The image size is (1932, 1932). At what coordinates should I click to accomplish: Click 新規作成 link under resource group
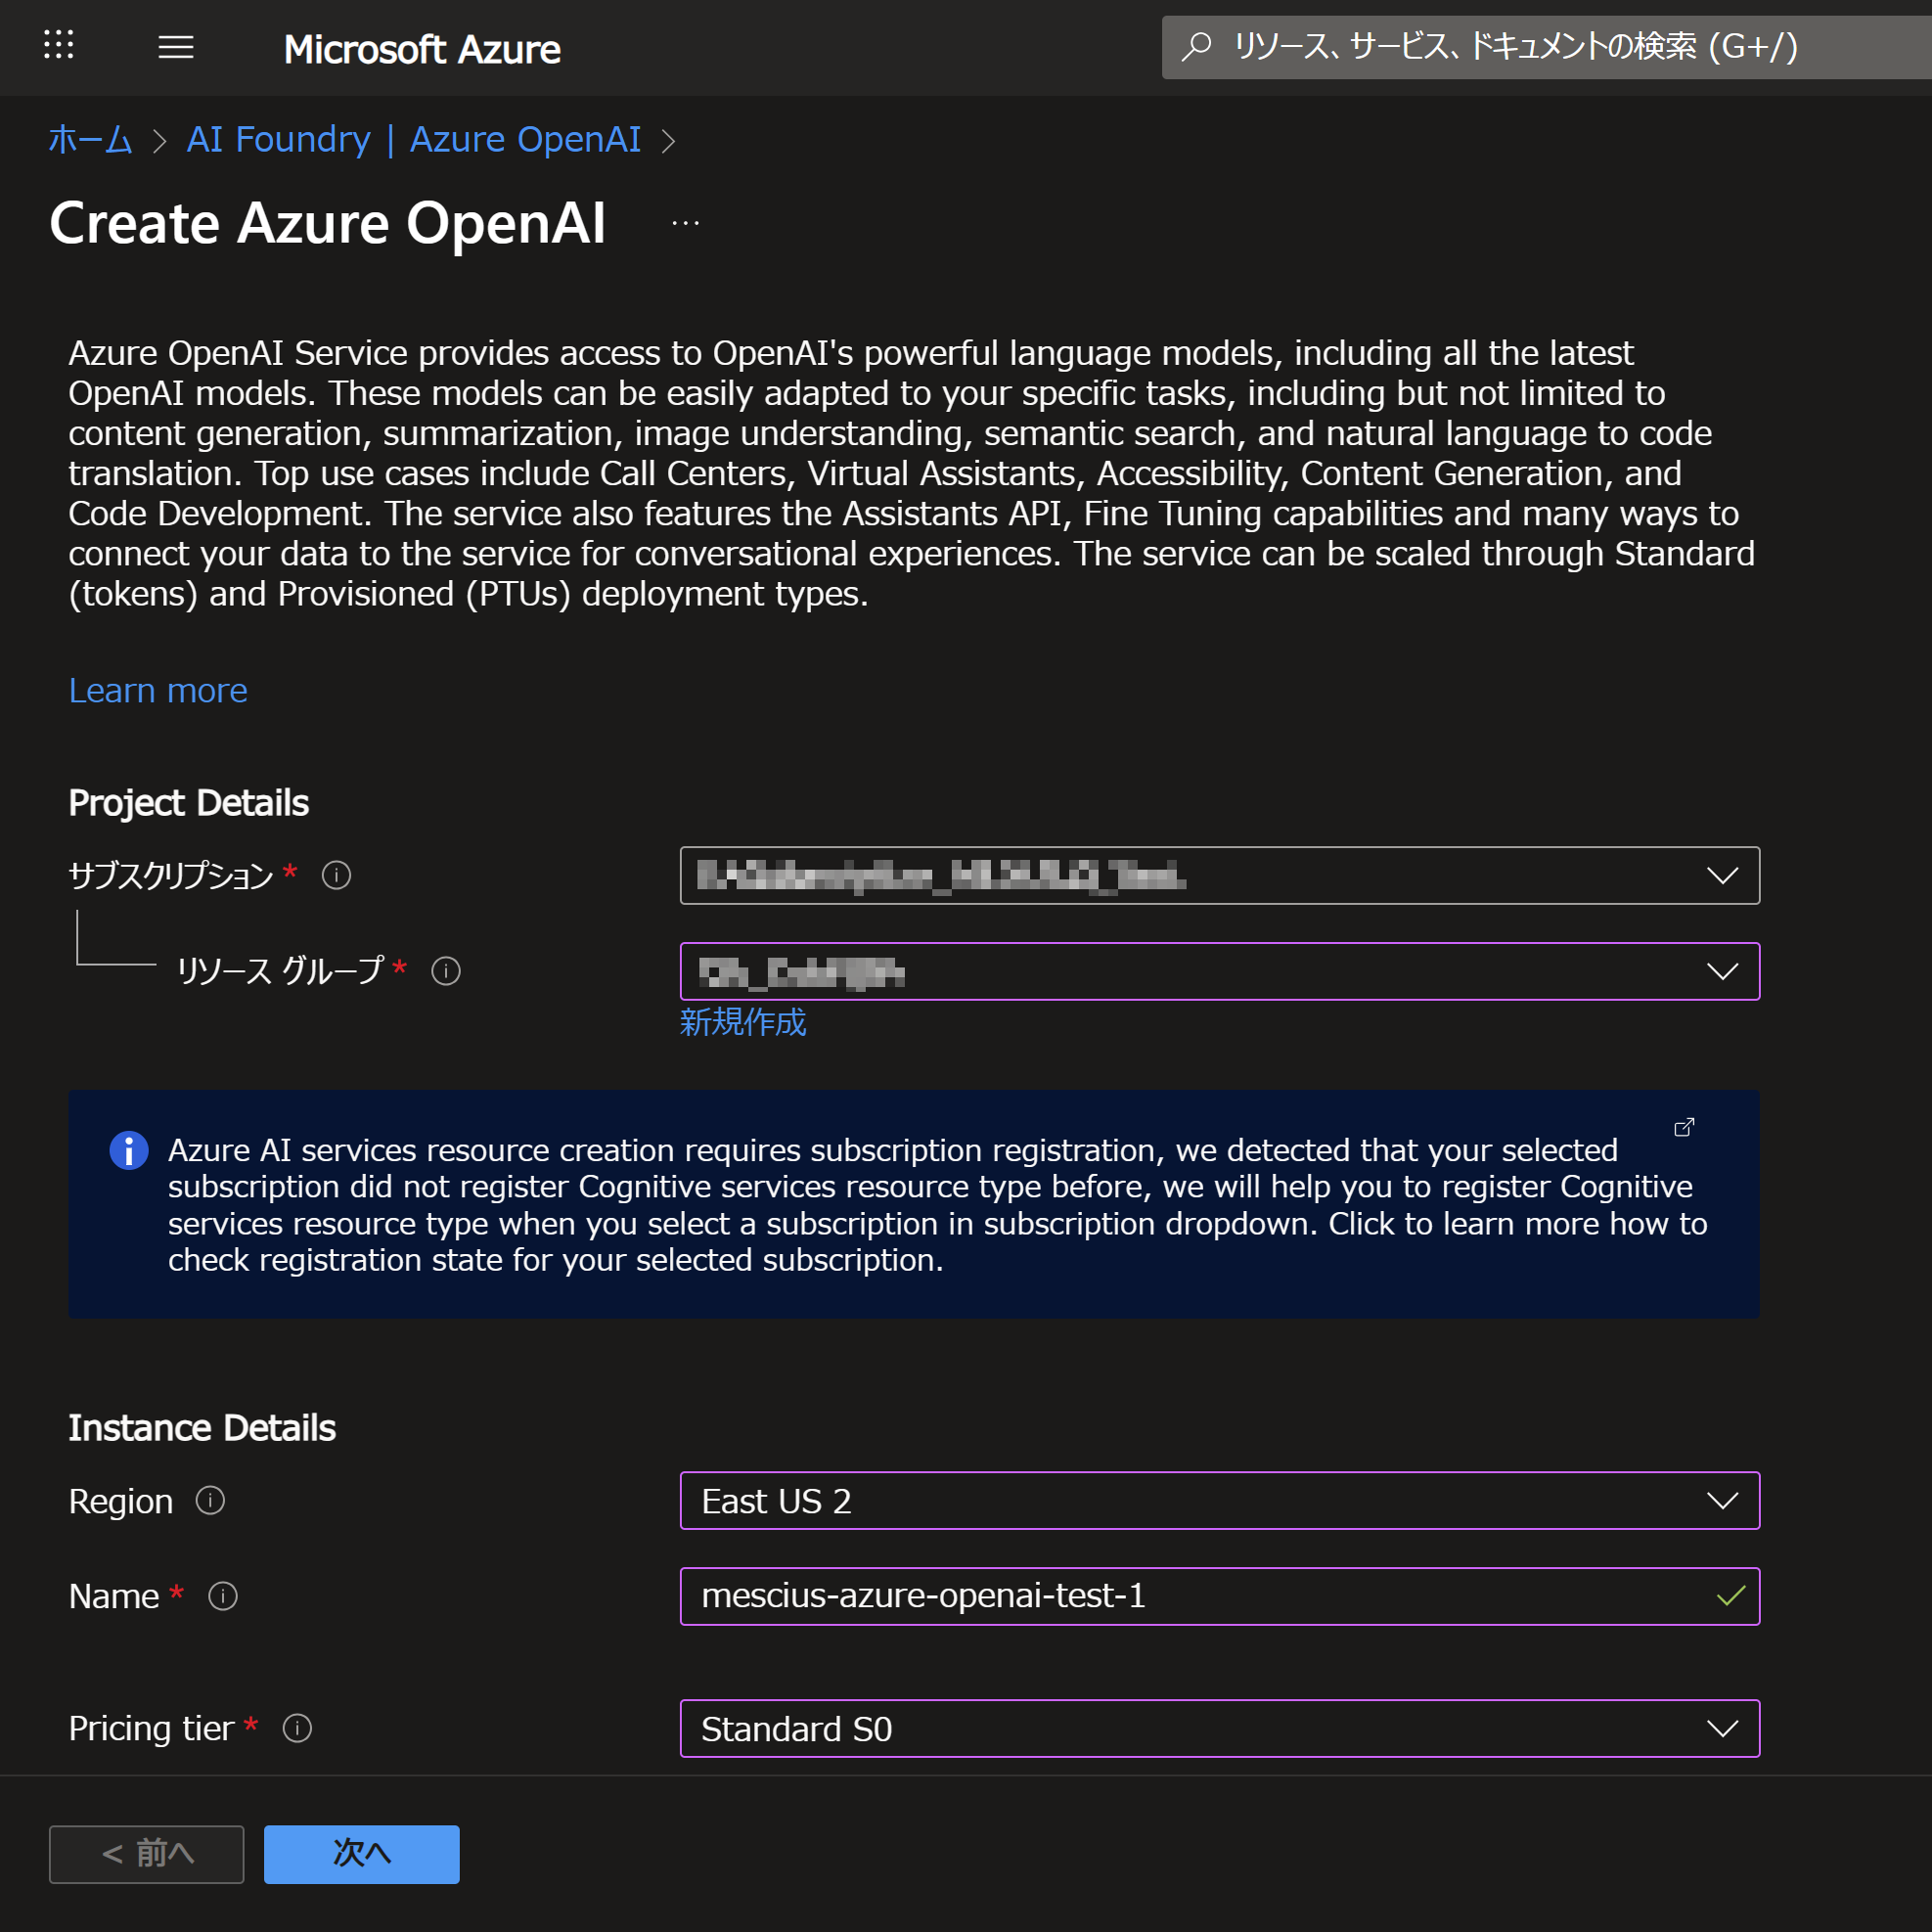[743, 1022]
